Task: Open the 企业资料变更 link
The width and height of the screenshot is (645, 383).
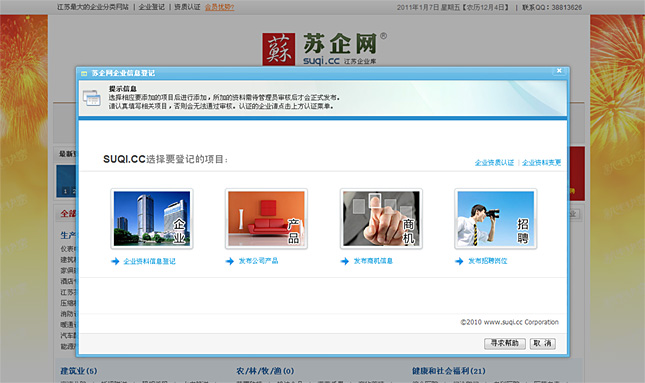Action: tap(541, 162)
